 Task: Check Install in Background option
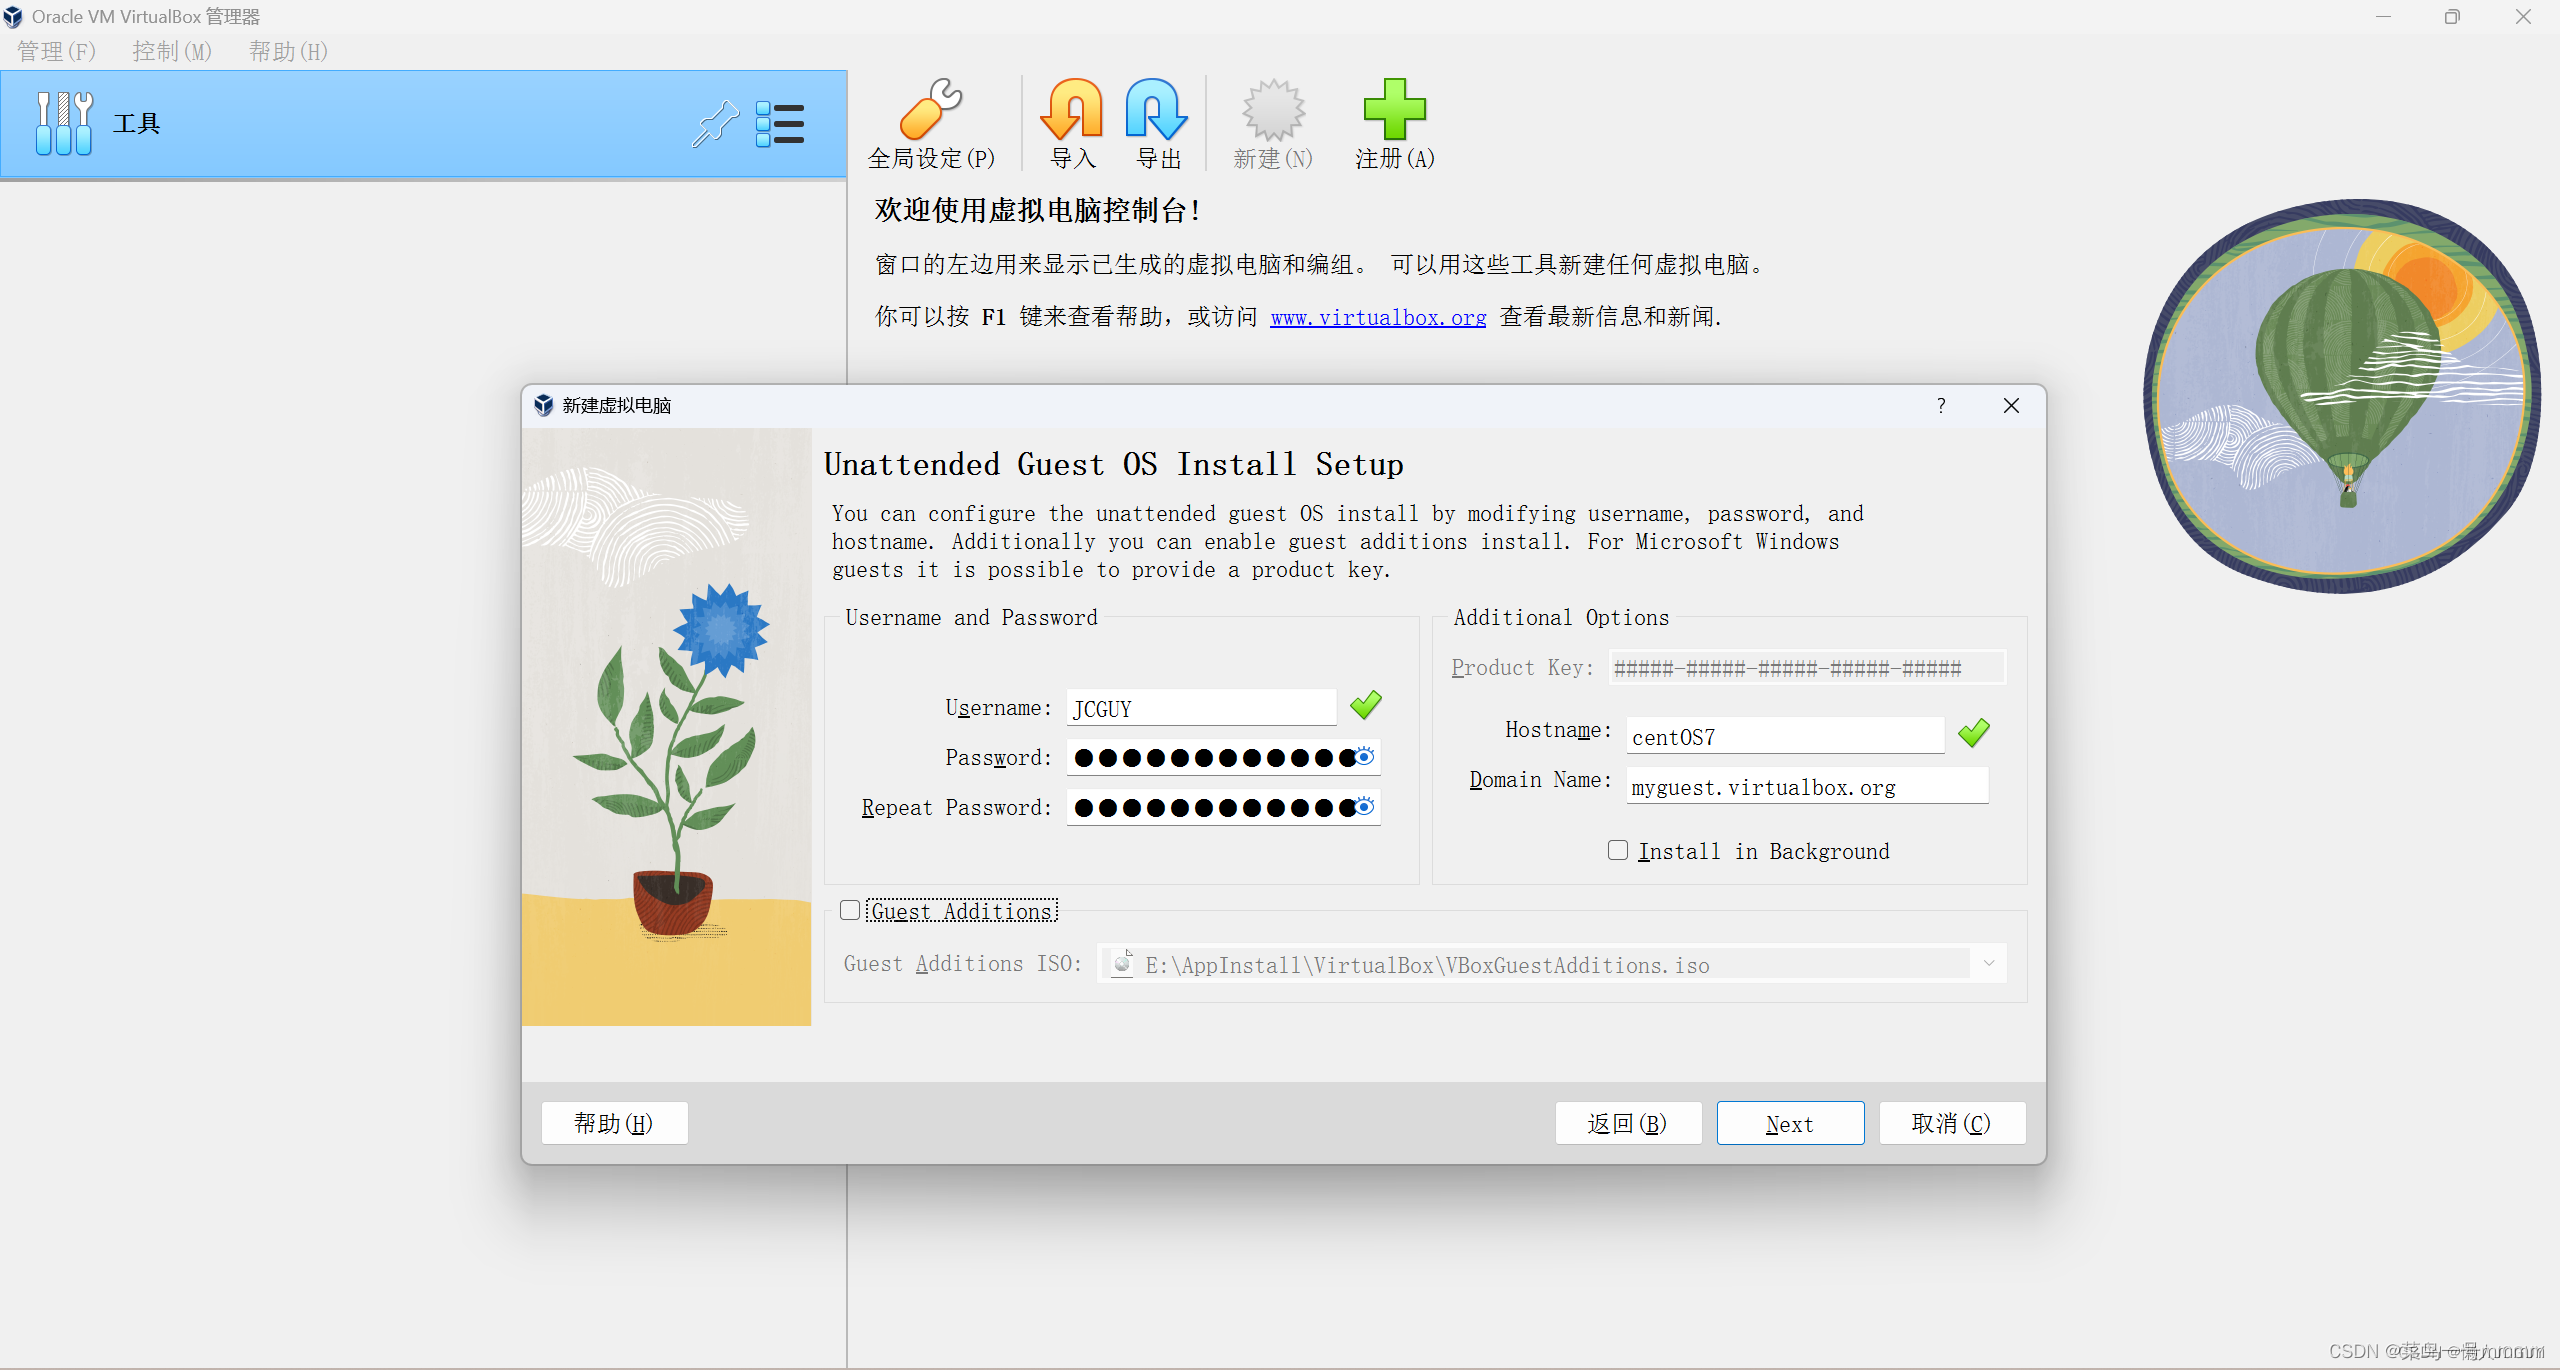[1617, 850]
